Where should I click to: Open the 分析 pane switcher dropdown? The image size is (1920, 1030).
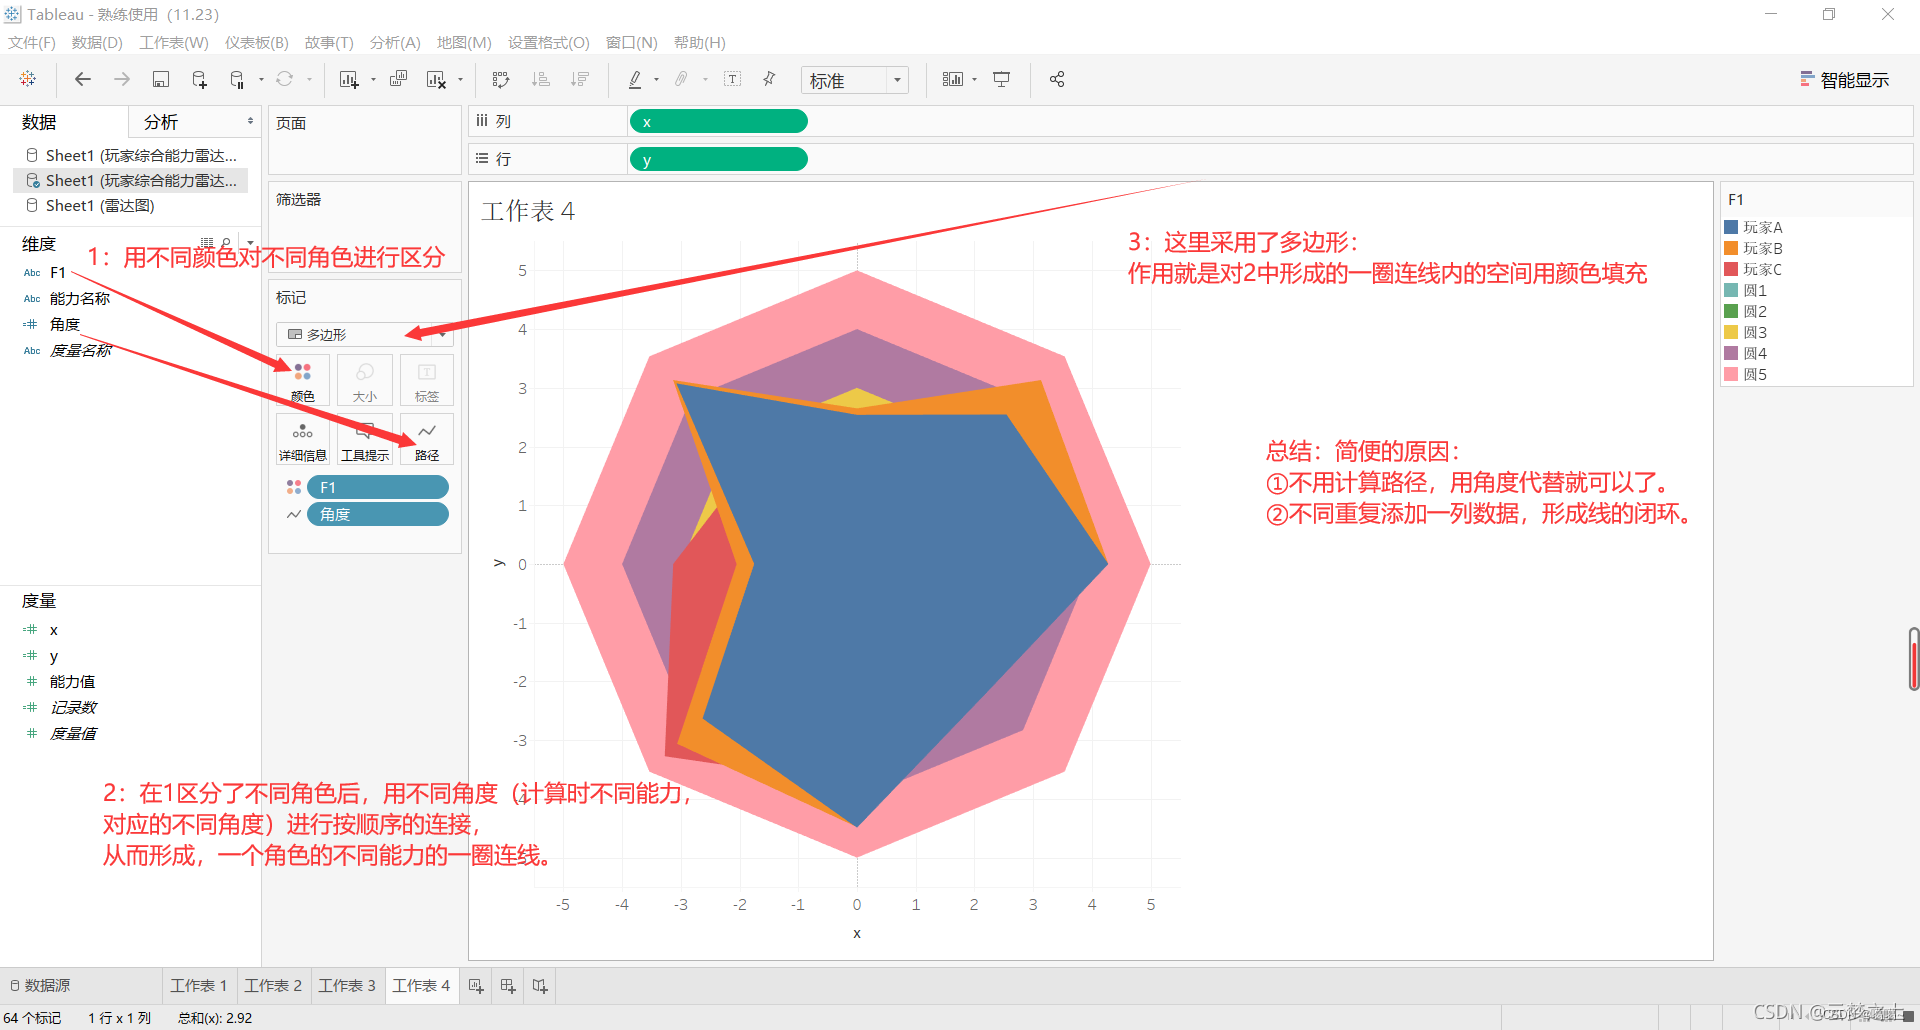251,121
